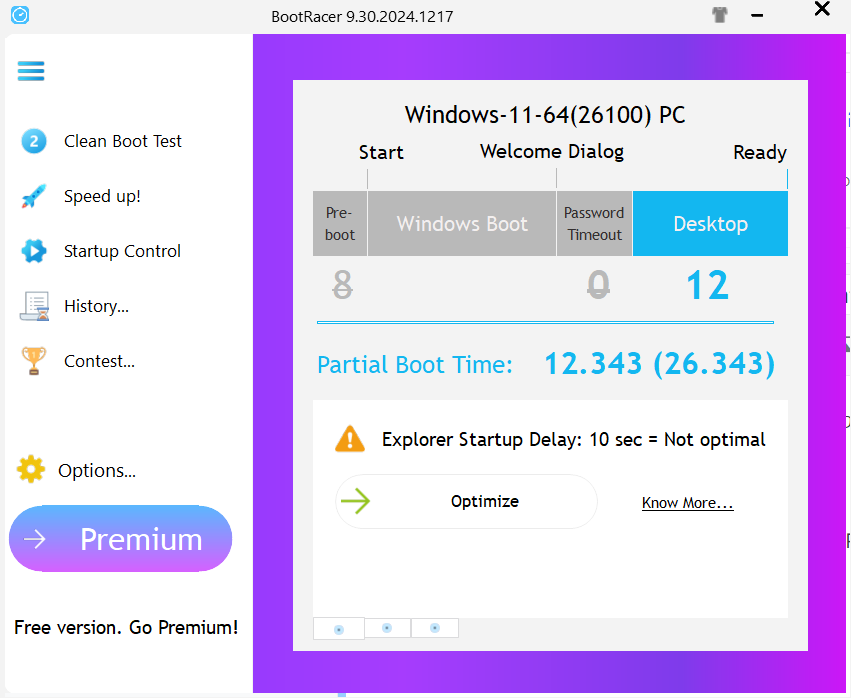The width and height of the screenshot is (851, 698).
Task: Click the Desktop time value 12
Action: [707, 285]
